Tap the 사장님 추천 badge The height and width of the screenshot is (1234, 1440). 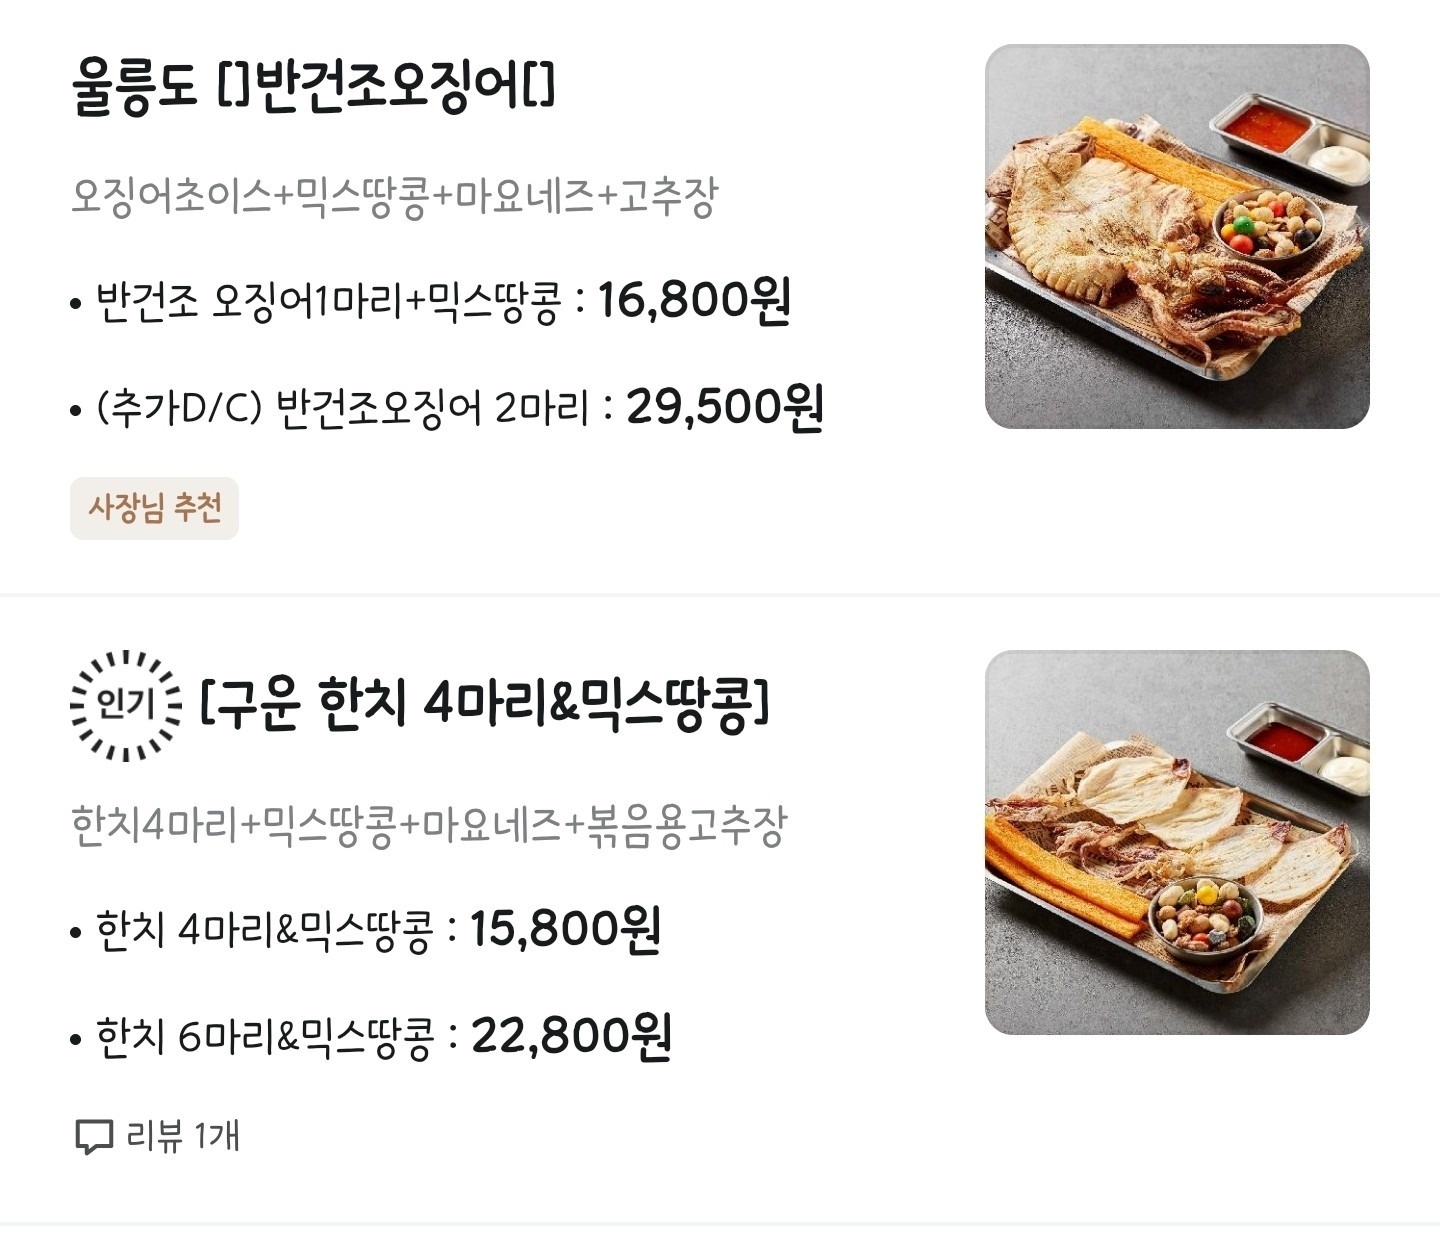tap(154, 508)
